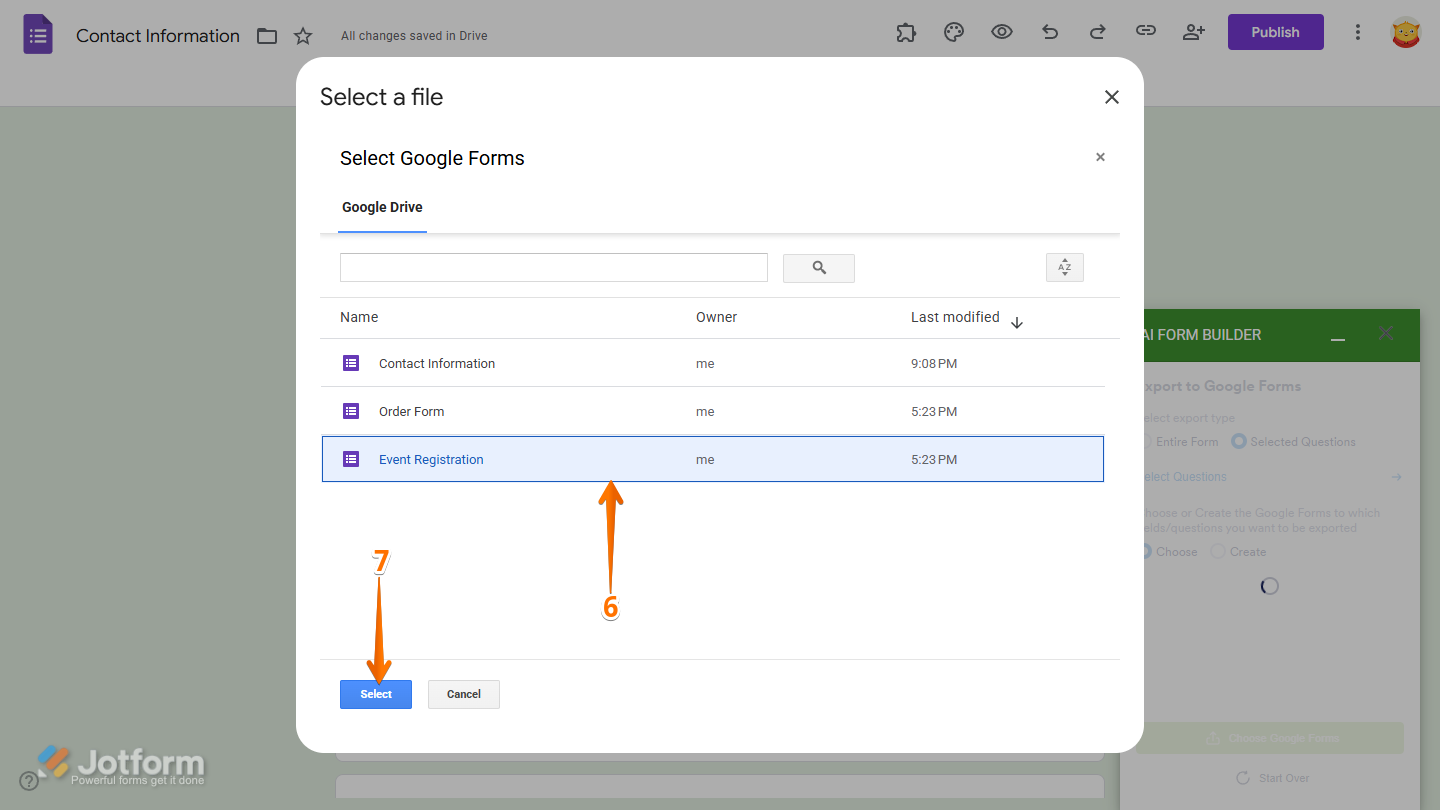Click the folder icon to move the form
Viewport: 1440px width, 810px height.
(266, 35)
